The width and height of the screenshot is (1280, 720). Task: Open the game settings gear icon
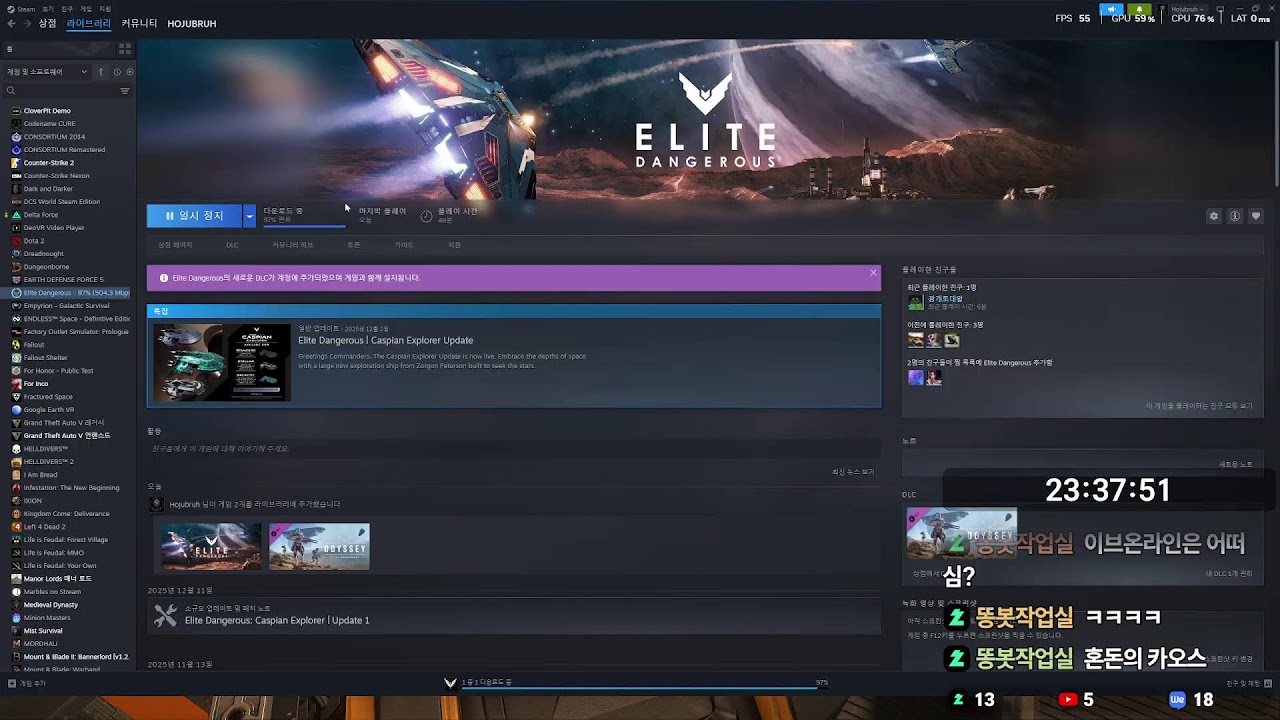[1214, 216]
